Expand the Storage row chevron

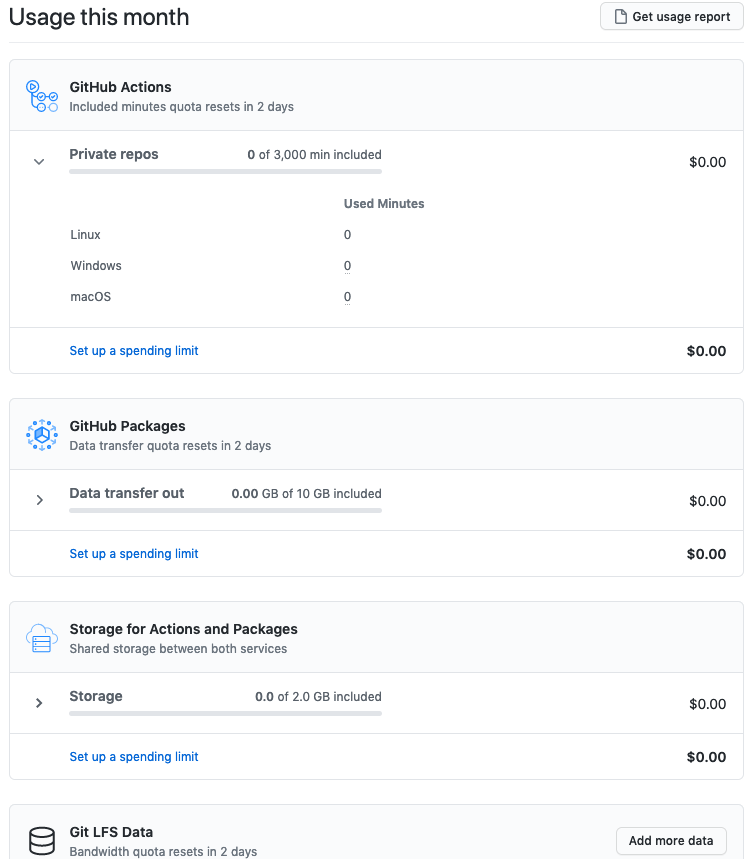39,703
